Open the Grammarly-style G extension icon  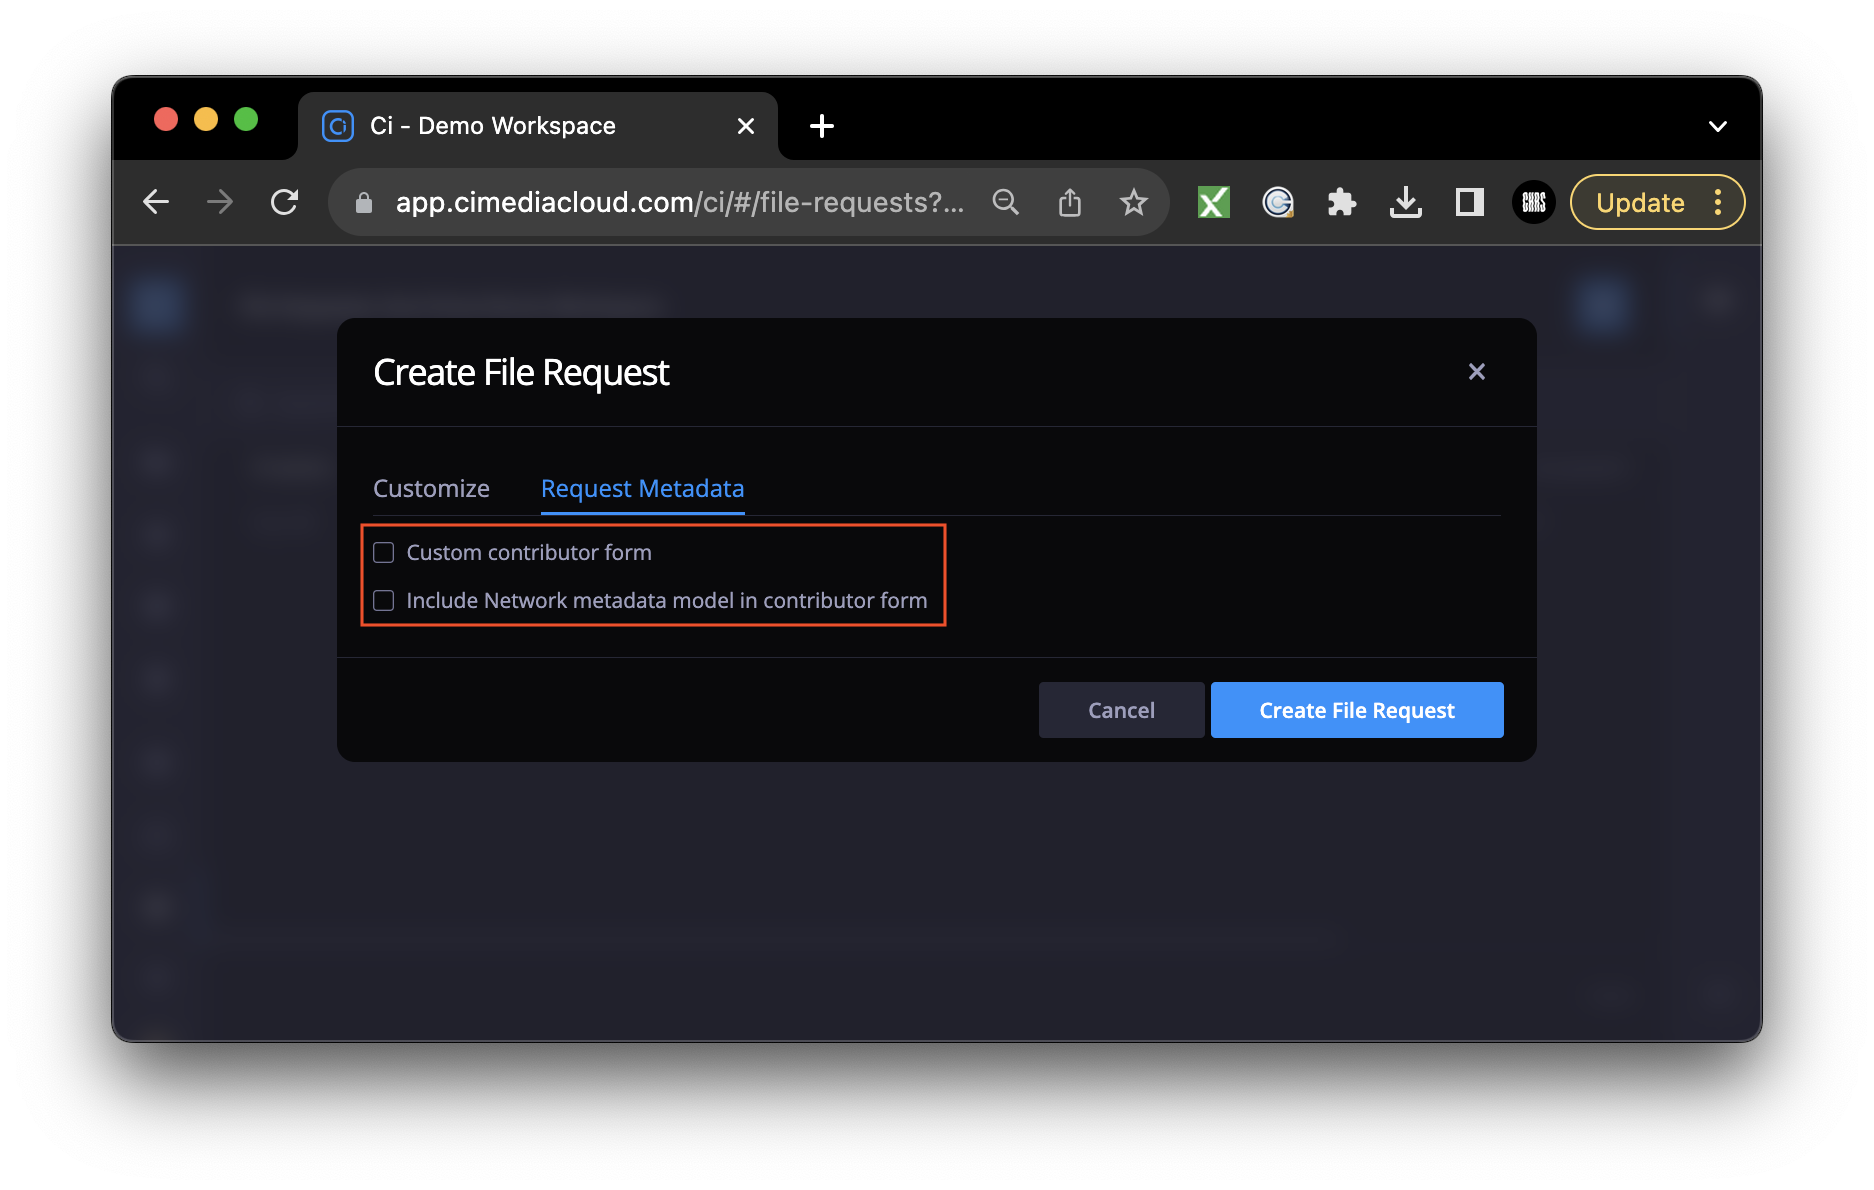pyautogui.click(x=1278, y=202)
